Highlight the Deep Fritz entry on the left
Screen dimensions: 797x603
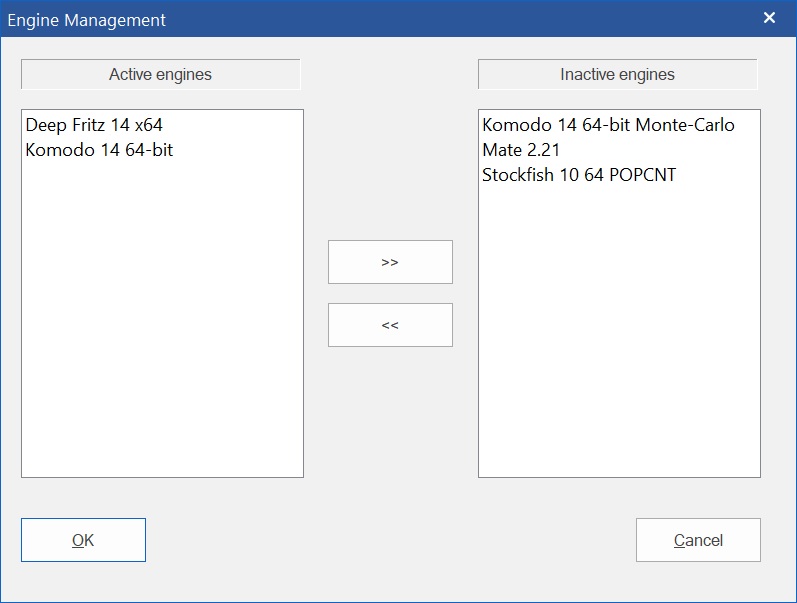click(94, 125)
